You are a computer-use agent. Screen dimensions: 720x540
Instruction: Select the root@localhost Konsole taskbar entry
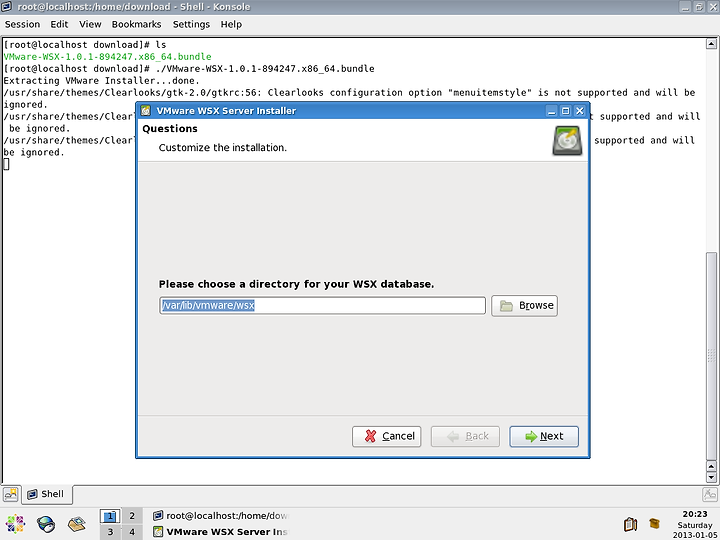point(221,516)
